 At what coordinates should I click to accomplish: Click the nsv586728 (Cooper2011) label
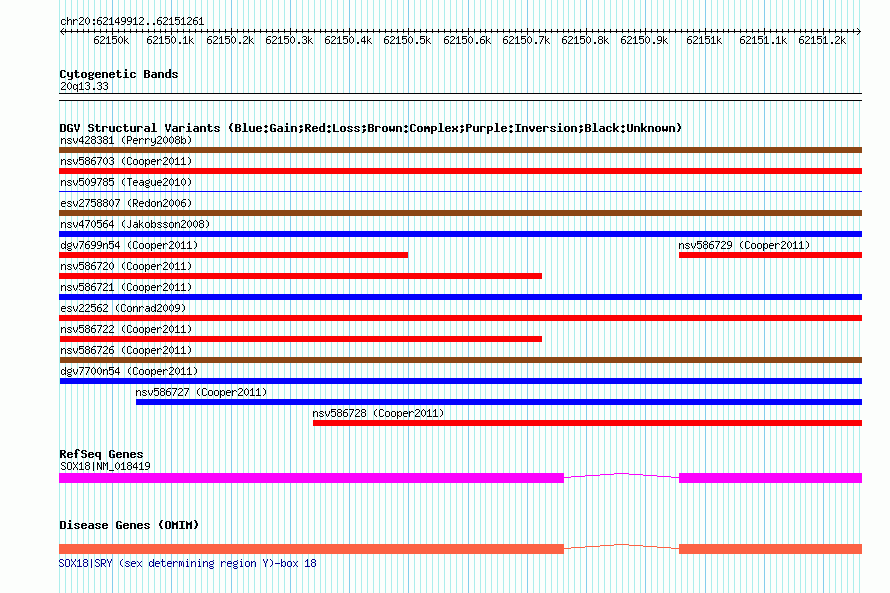[378, 413]
